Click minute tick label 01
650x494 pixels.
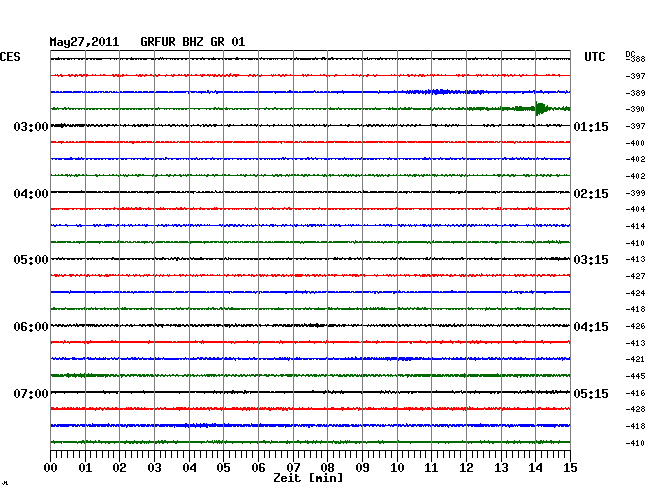pyautogui.click(x=85, y=467)
